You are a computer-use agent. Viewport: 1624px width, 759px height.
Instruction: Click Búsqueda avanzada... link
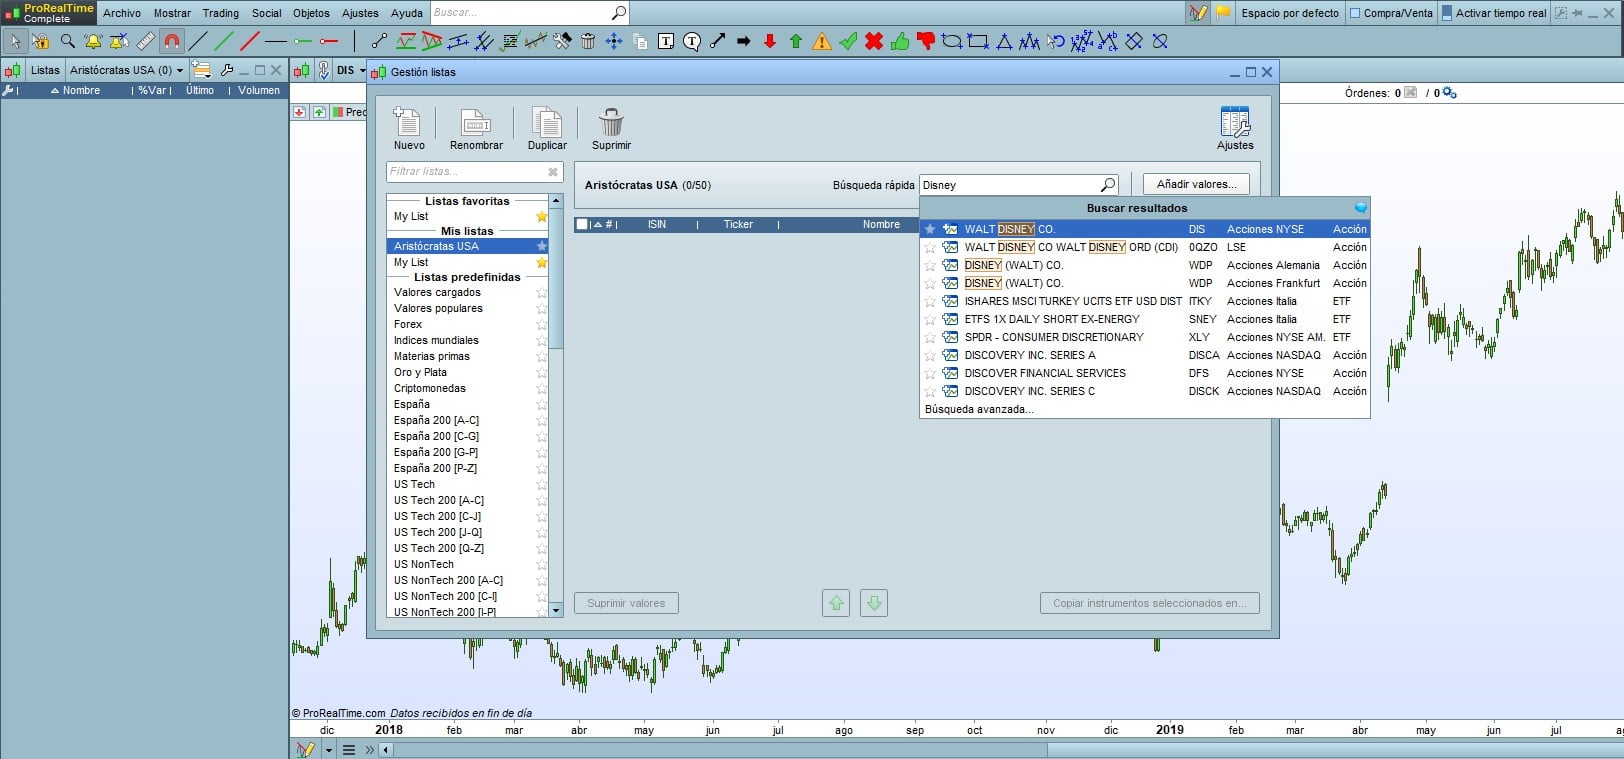(x=979, y=409)
